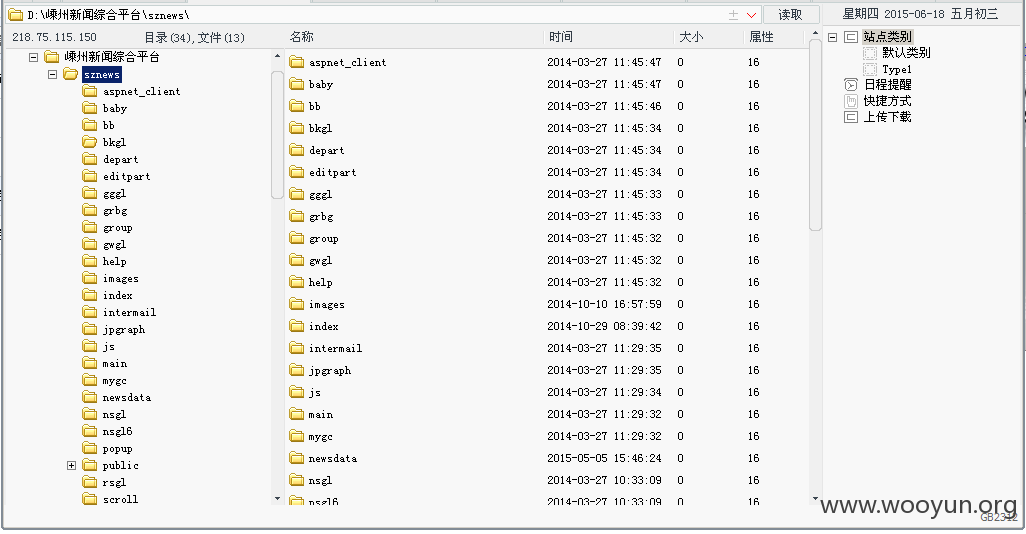Image resolution: width=1026 pixels, height=534 pixels.
Task: Select the bb folder in tree
Action: pos(109,126)
